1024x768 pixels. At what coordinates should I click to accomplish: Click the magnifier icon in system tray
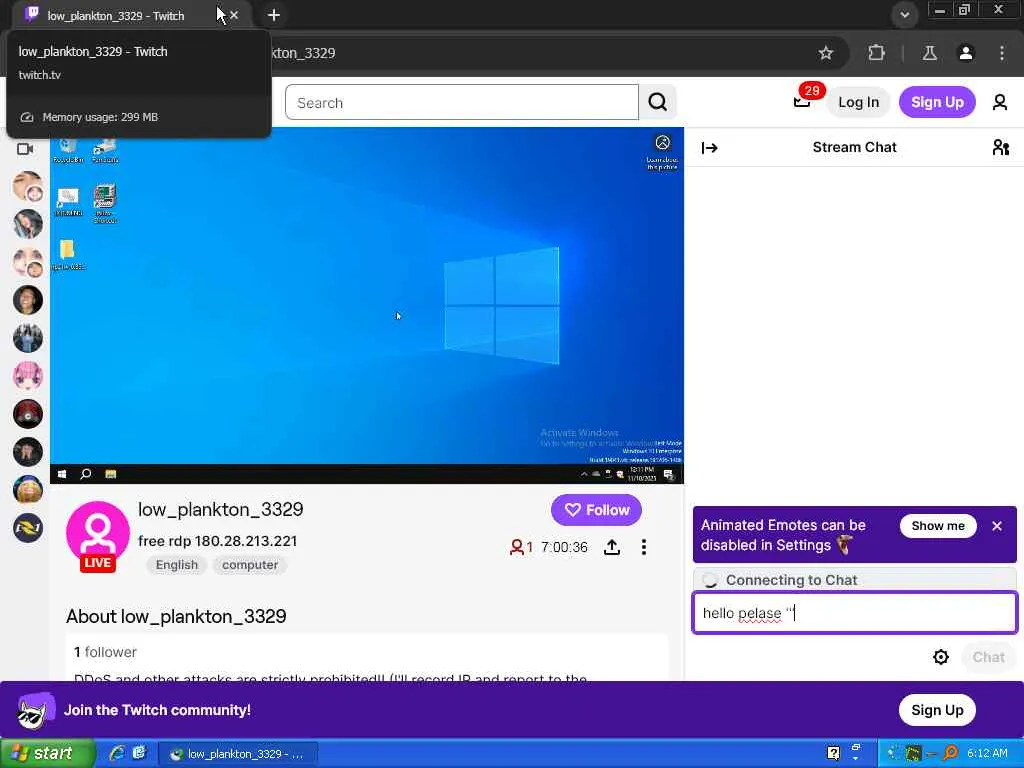950,754
